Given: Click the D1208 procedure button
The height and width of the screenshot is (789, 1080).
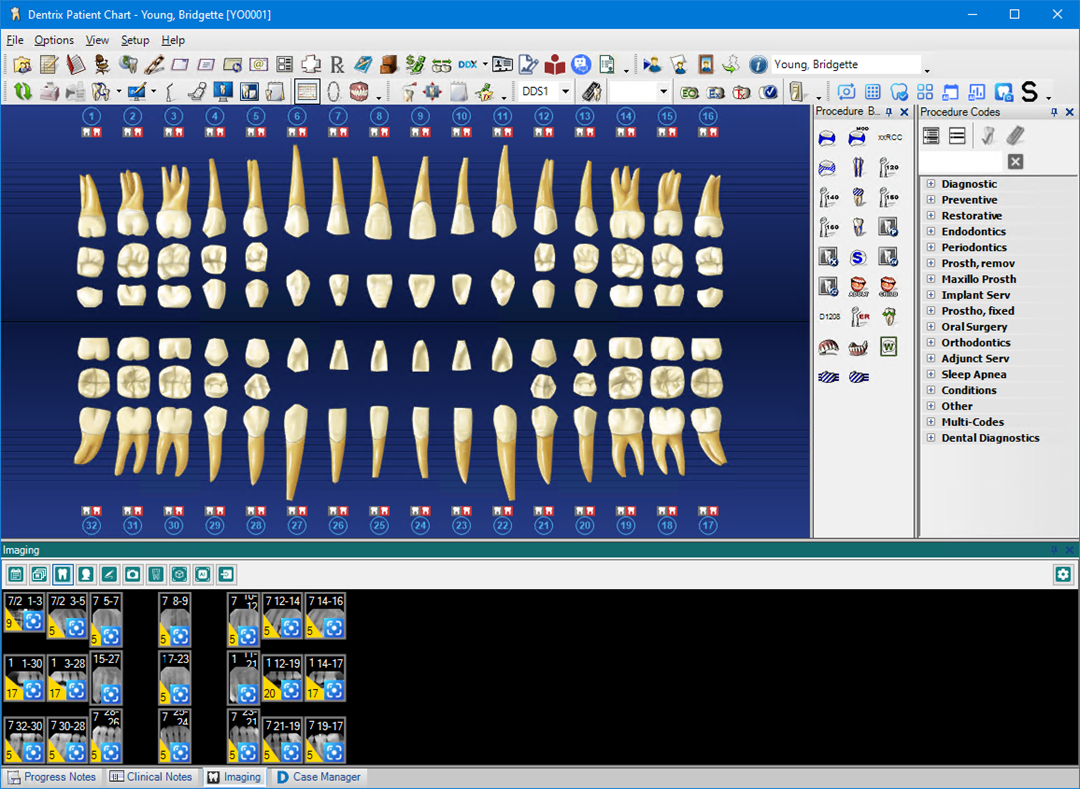Looking at the screenshot, I should [827, 316].
